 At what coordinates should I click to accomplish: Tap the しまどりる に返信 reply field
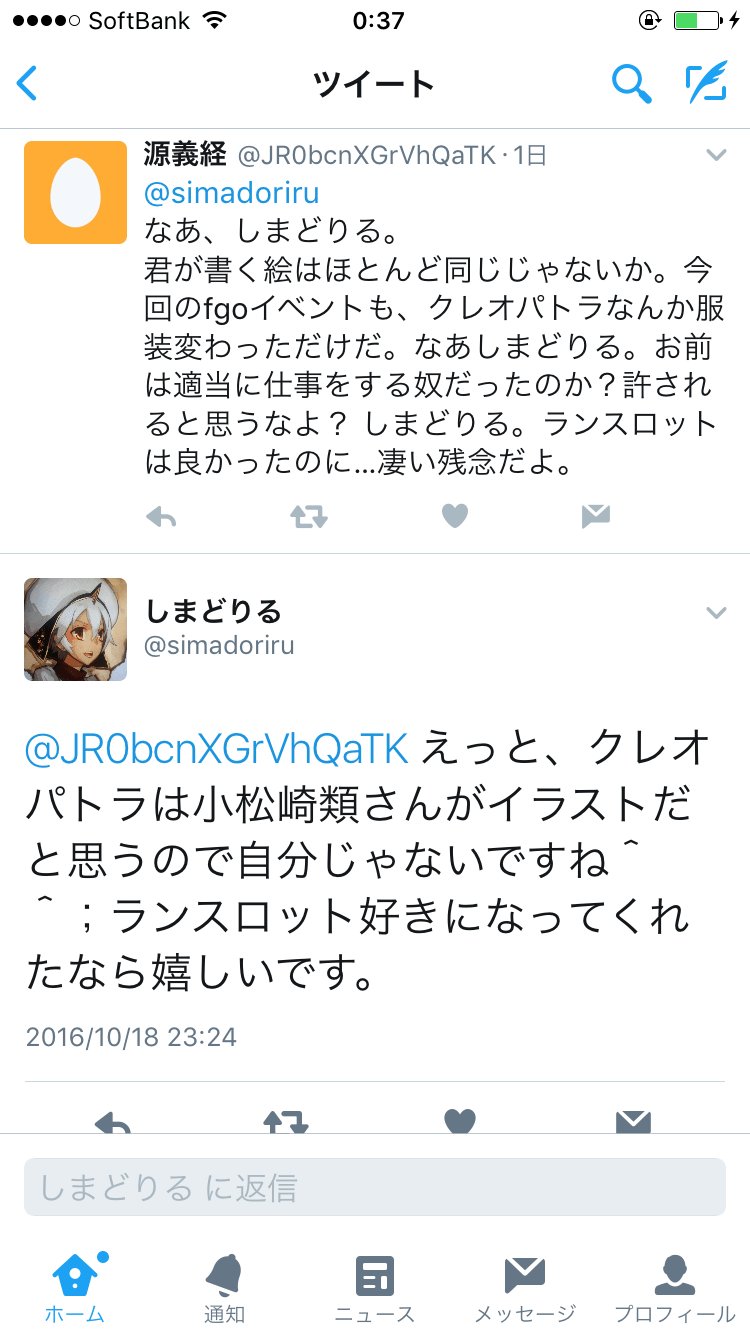375,1187
